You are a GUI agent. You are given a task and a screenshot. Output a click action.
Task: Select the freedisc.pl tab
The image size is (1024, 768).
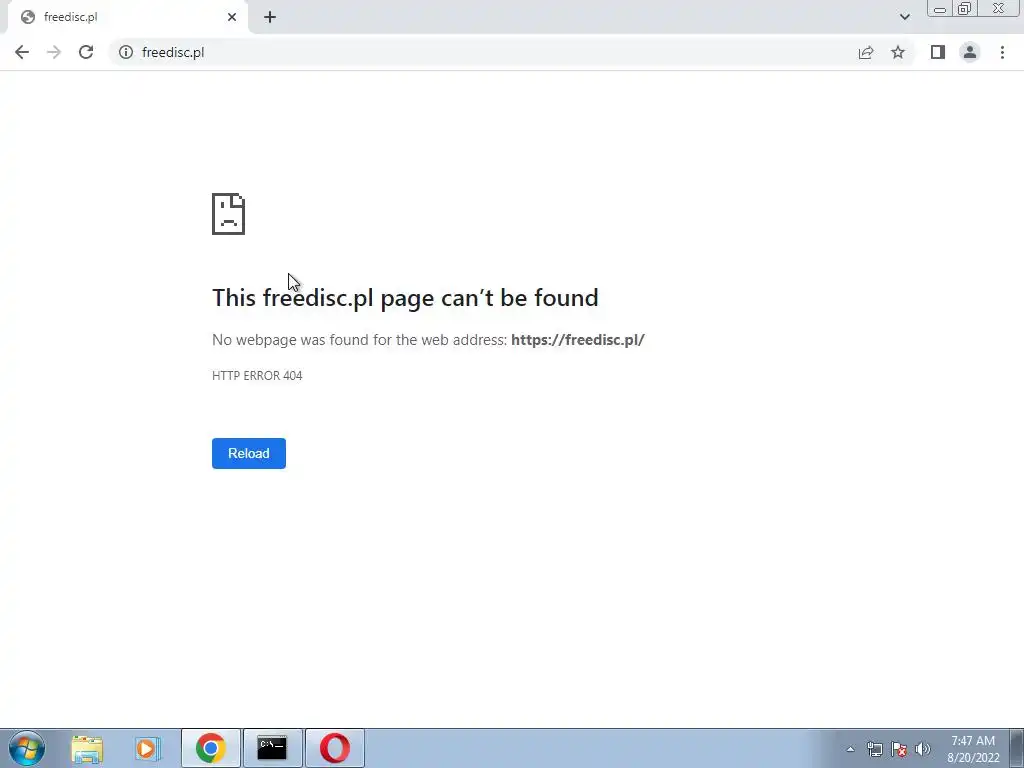(x=127, y=17)
